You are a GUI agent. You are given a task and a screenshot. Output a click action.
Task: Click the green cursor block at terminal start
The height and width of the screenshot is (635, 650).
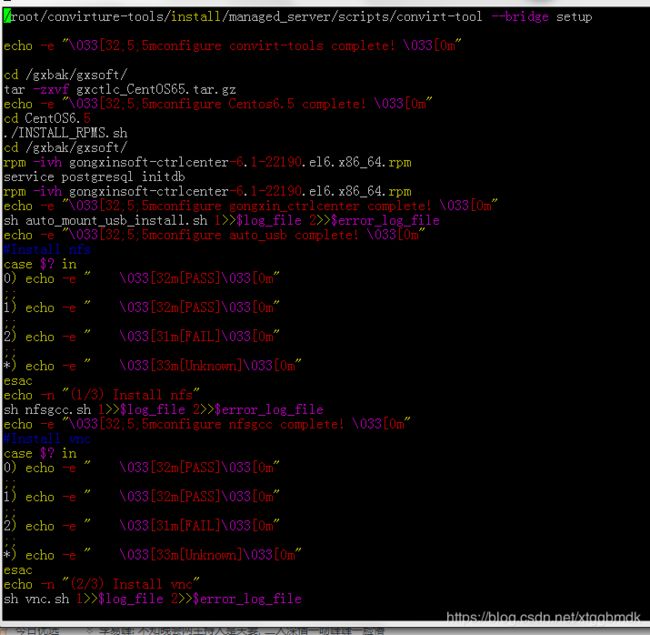[x=7, y=17]
